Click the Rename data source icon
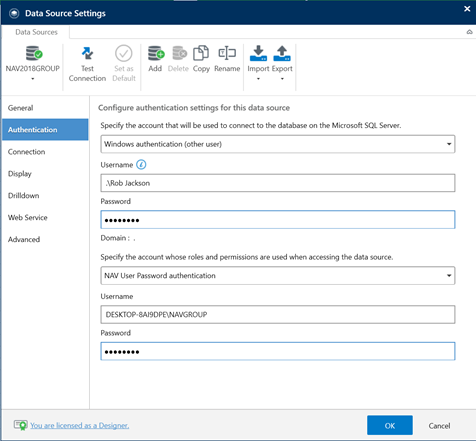Image resolution: width=476 pixels, height=441 pixels. tap(227, 53)
